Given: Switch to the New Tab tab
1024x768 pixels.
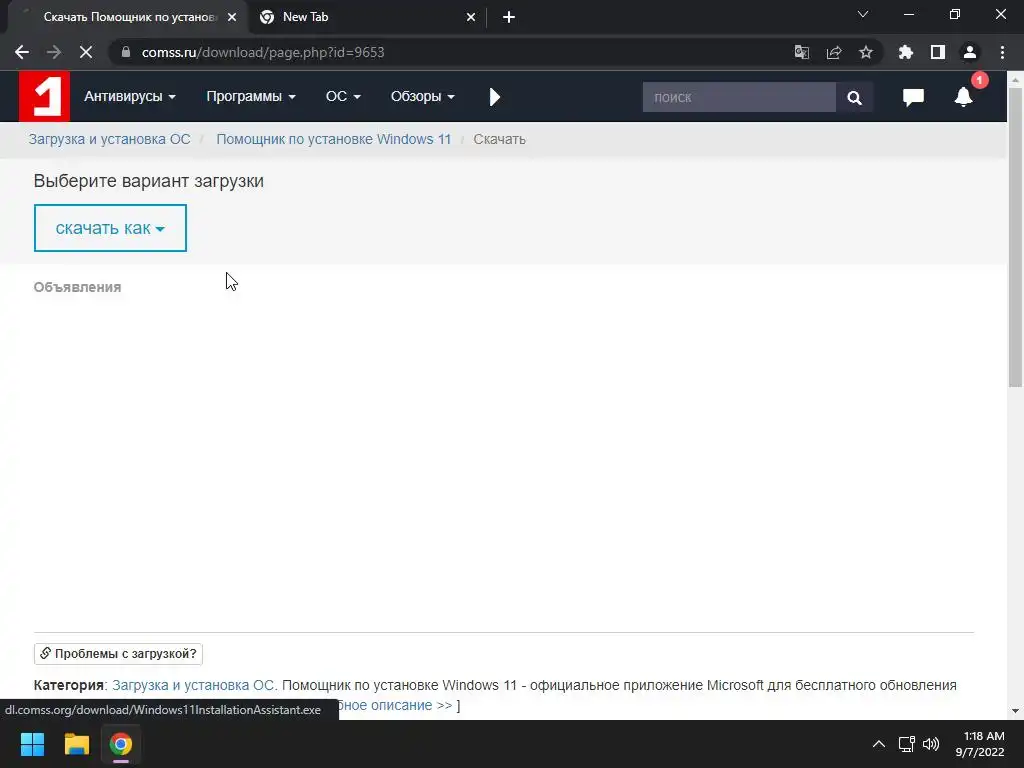Looking at the screenshot, I should click(x=366, y=17).
